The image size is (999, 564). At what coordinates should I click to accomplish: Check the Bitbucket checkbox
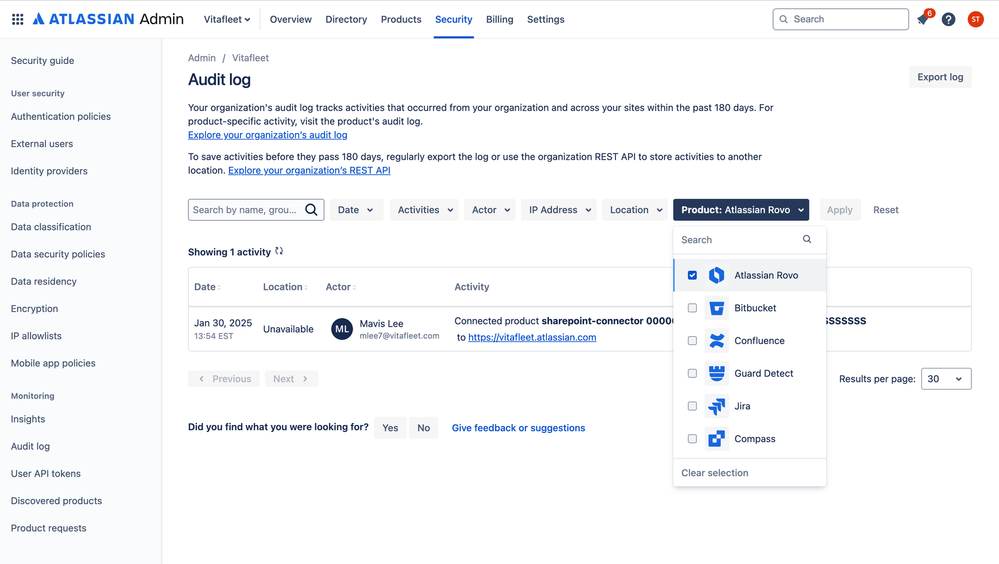point(692,308)
